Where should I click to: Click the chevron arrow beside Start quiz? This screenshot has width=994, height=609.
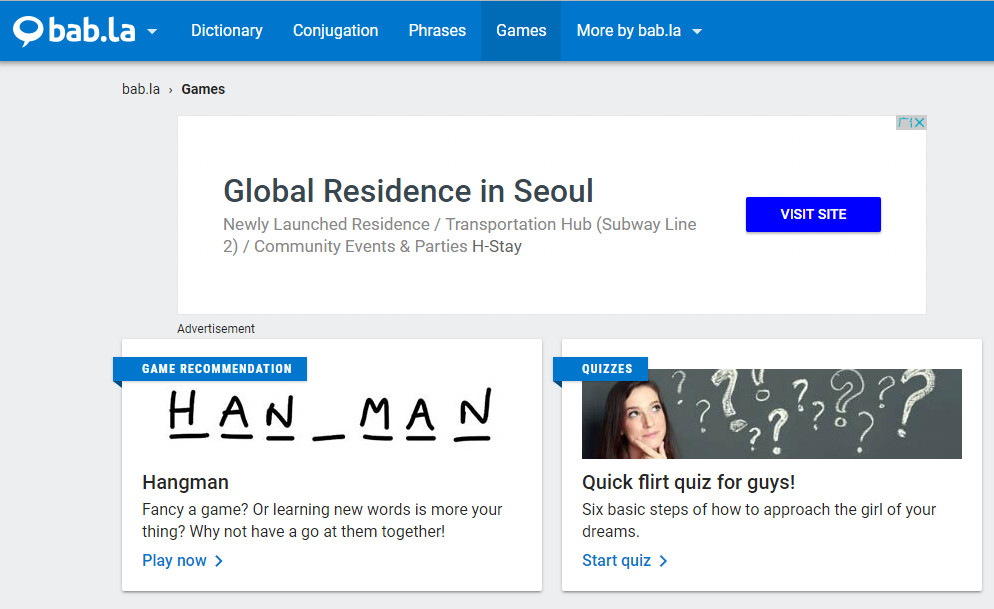[663, 561]
